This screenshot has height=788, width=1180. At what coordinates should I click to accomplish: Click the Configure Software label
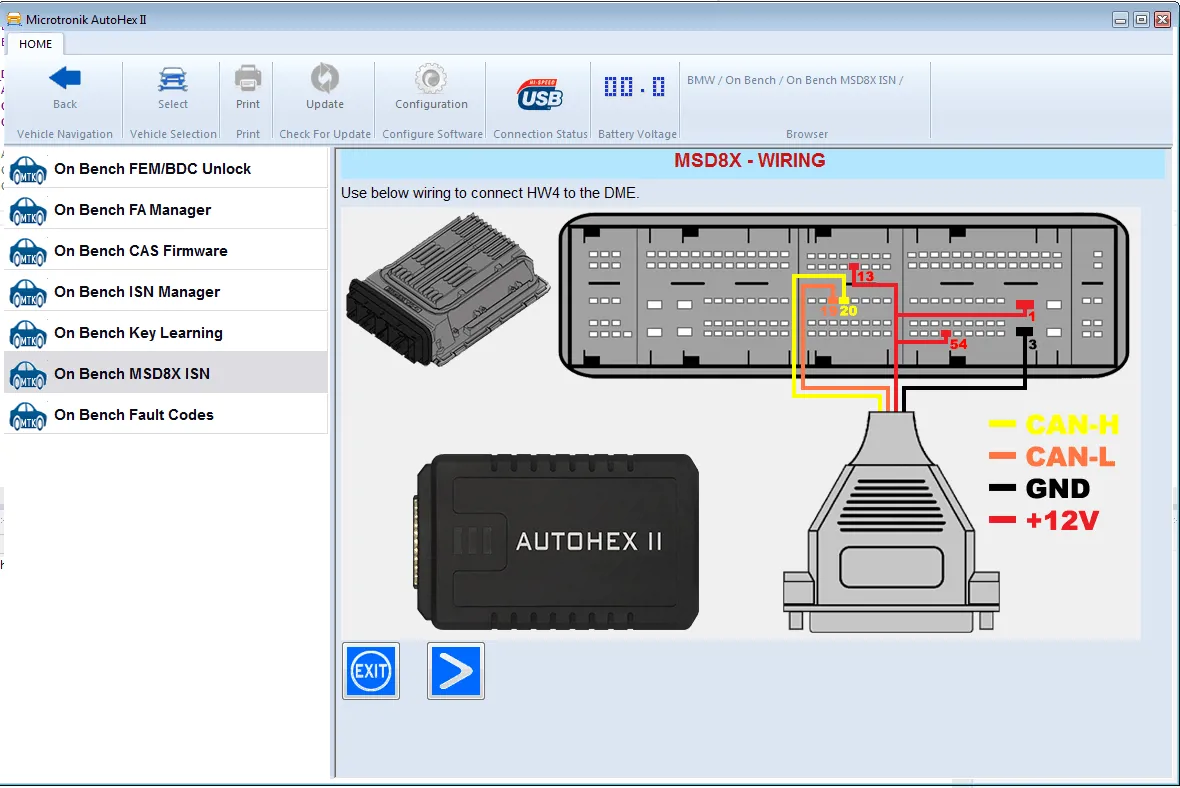click(432, 134)
